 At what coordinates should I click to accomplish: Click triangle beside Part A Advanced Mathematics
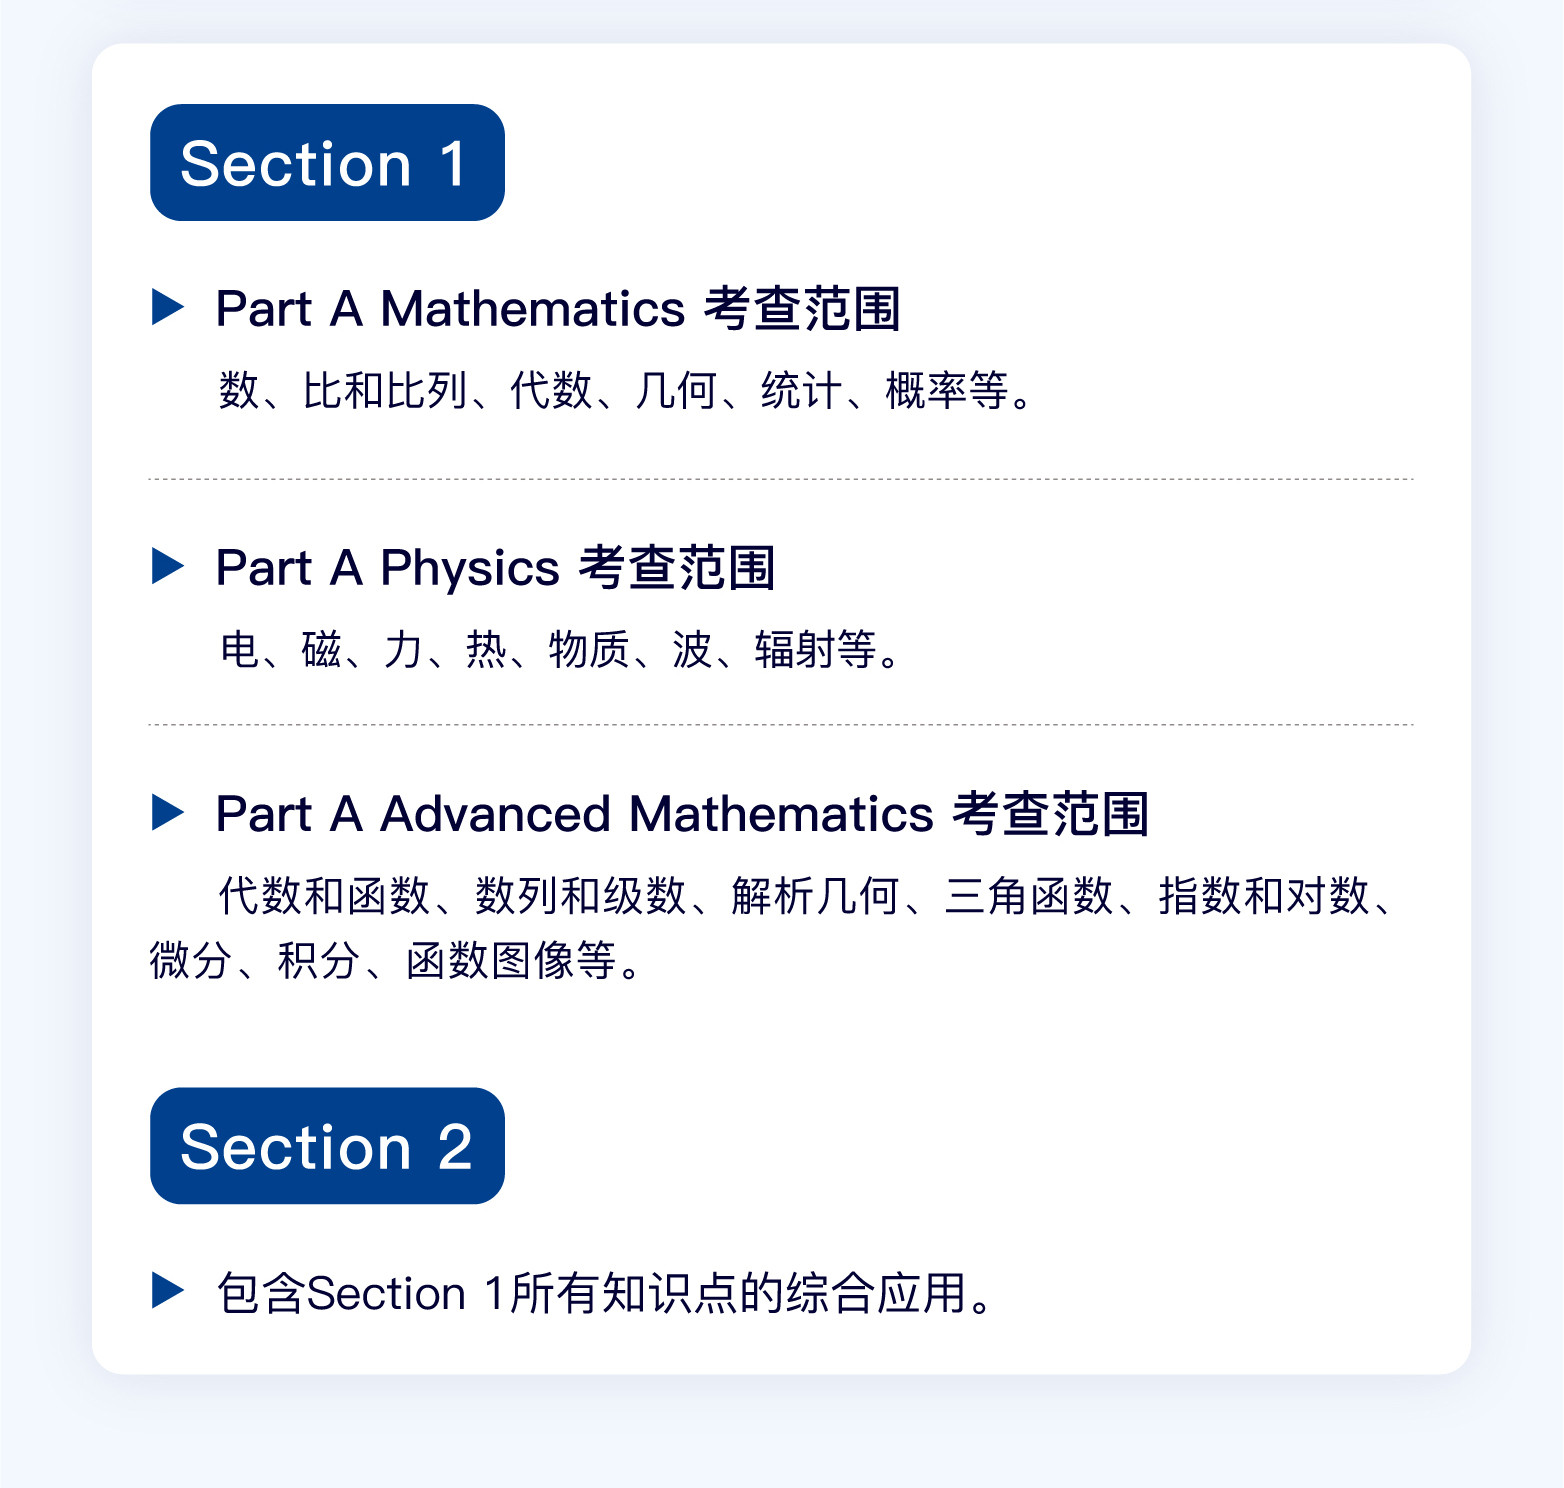pyautogui.click(x=168, y=812)
